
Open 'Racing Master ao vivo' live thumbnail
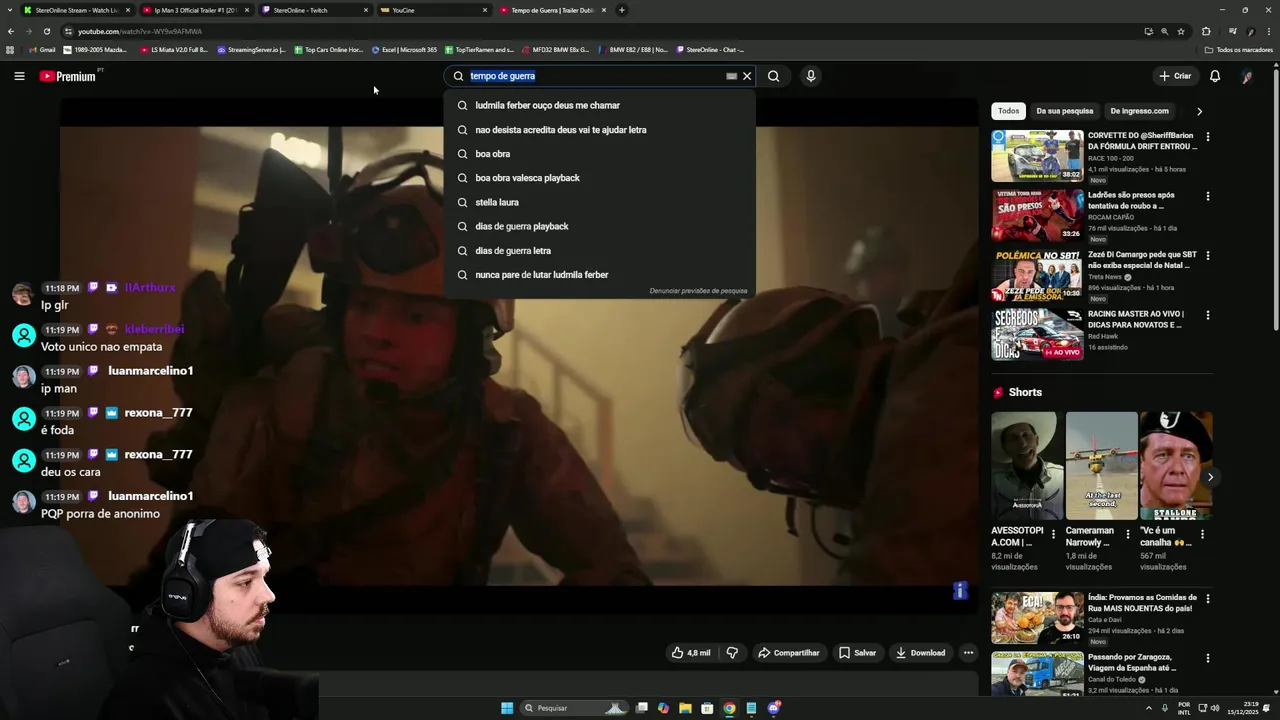click(1037, 334)
